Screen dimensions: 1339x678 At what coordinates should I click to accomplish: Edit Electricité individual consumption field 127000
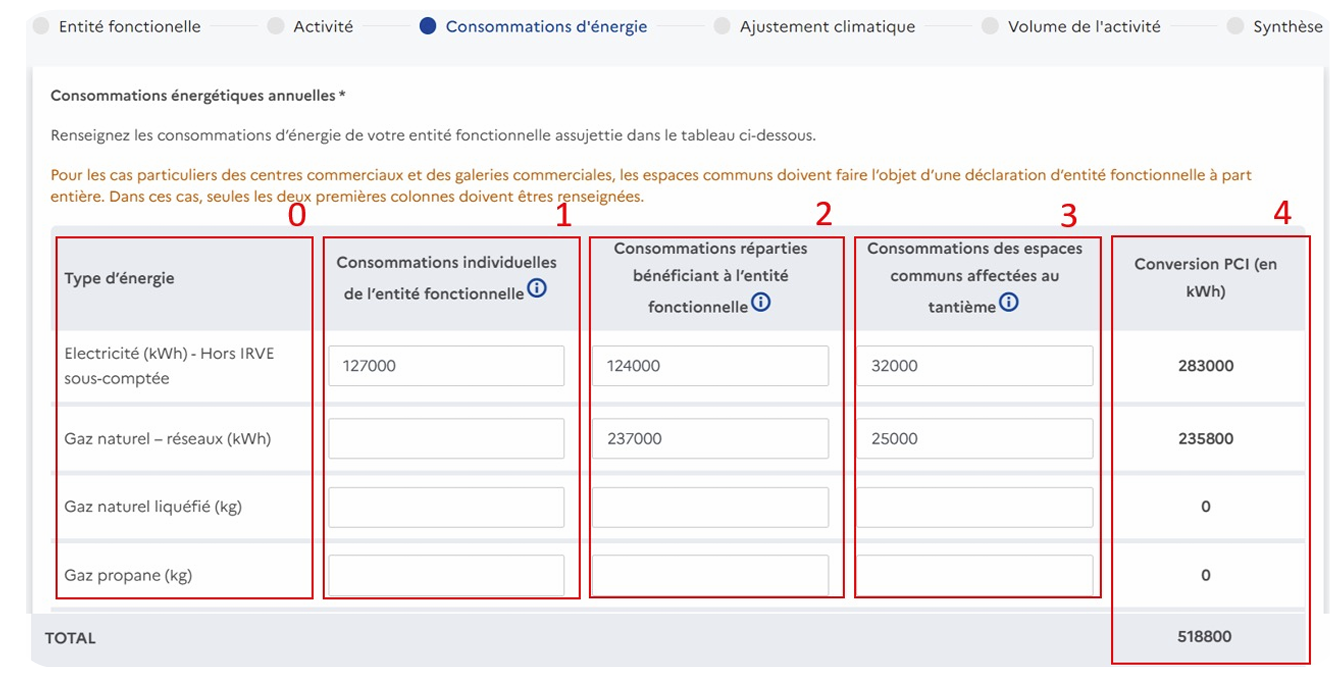[446, 366]
